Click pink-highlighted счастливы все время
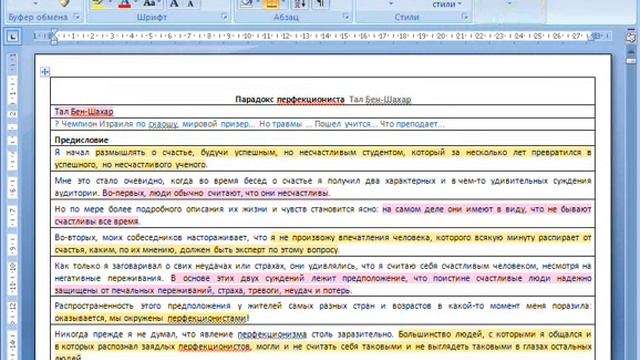The width and height of the screenshot is (640, 360). coord(96,221)
